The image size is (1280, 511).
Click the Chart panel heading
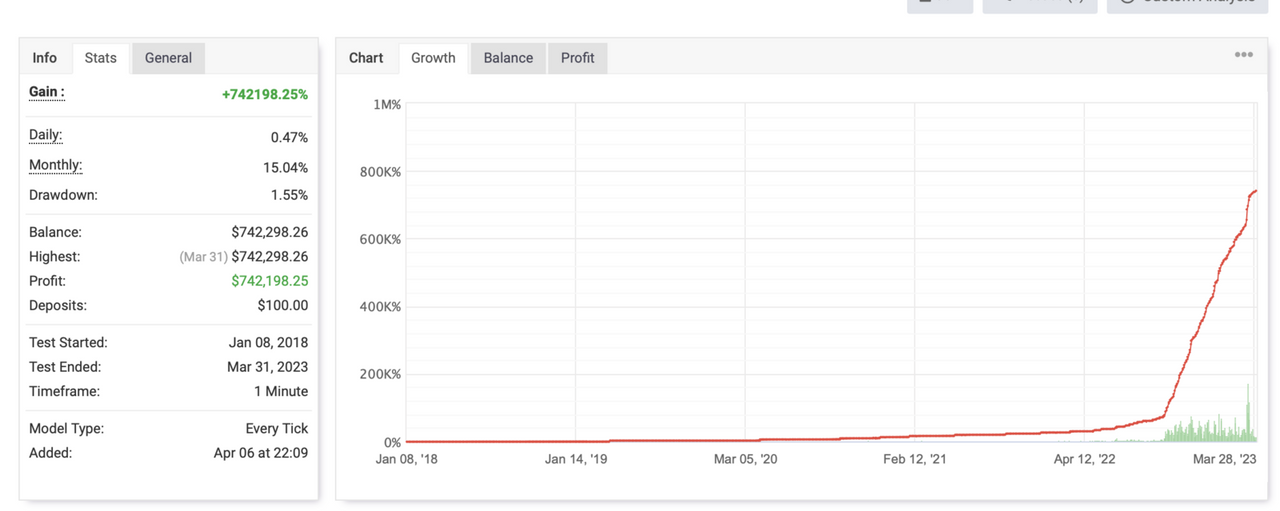coord(366,58)
